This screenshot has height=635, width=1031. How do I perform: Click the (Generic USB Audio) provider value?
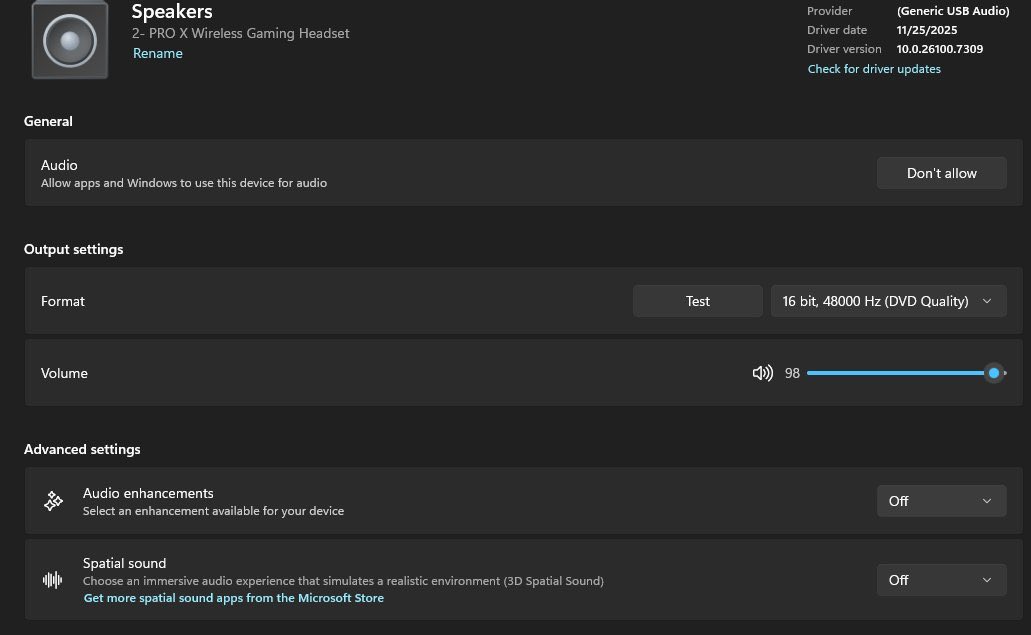[953, 11]
